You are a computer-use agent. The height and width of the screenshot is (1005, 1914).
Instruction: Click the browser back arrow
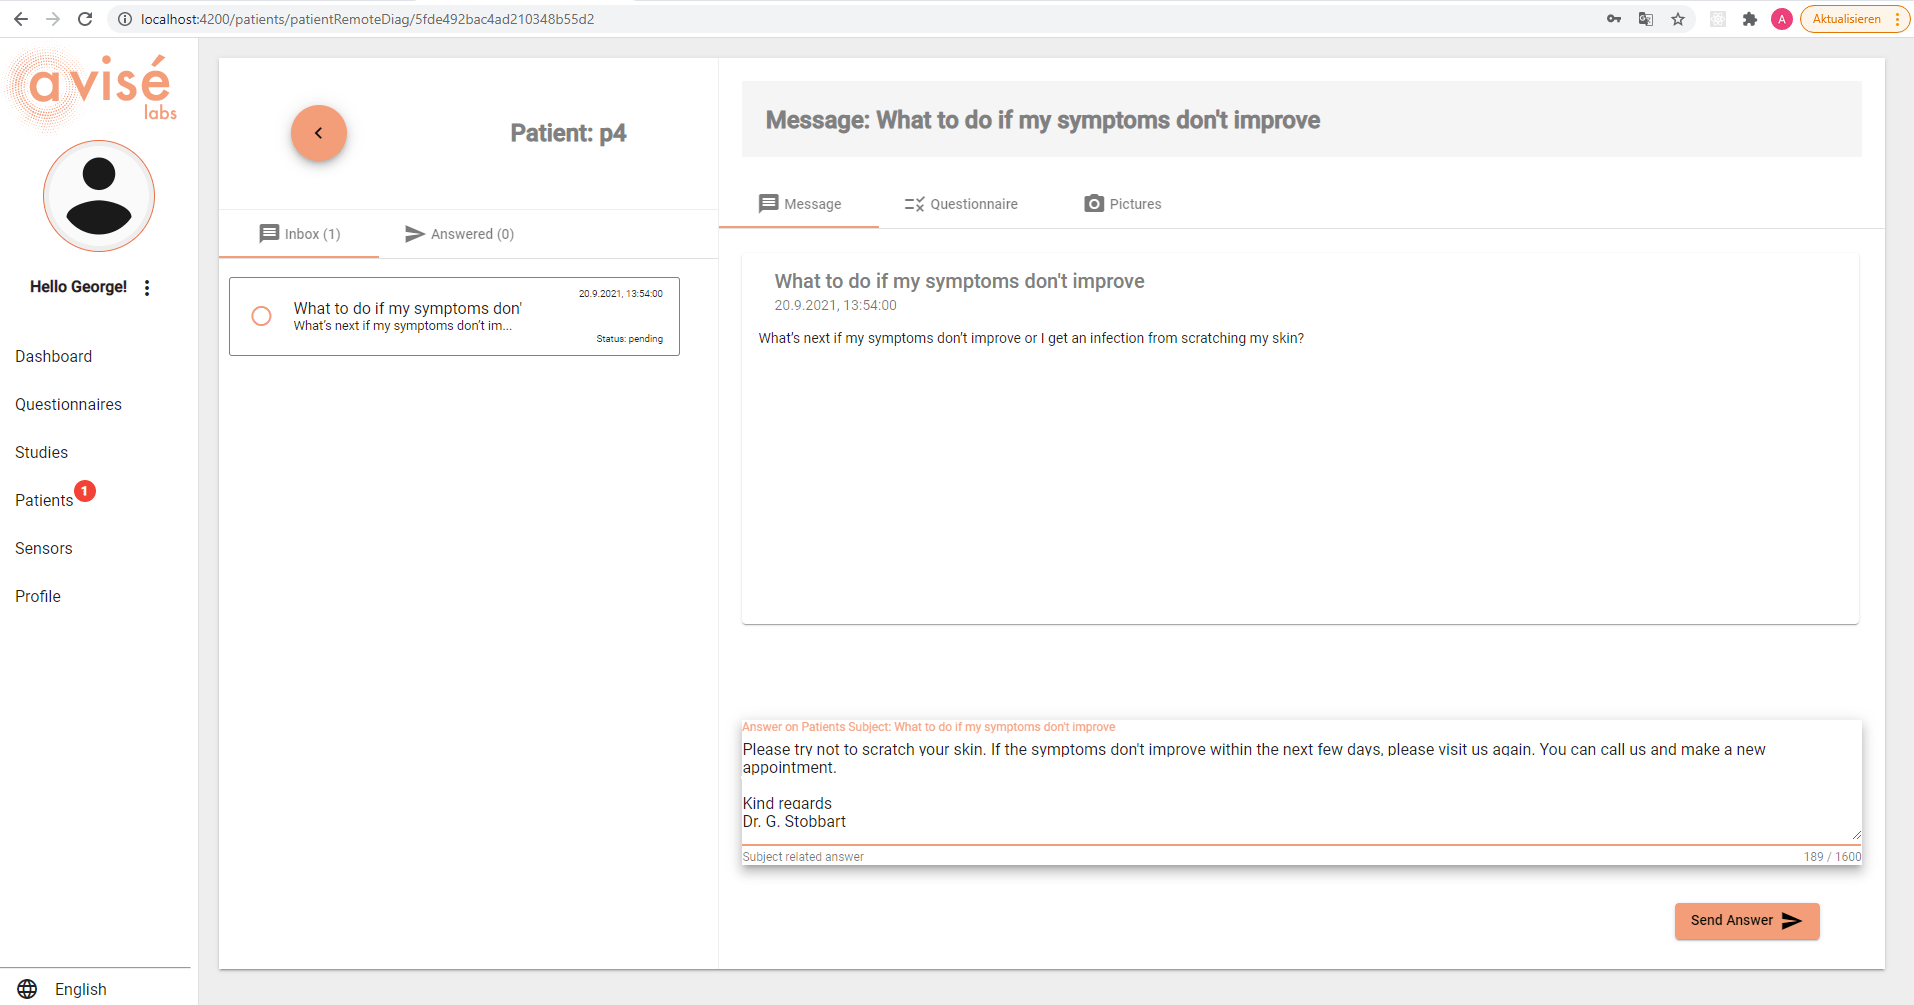[x=21, y=19]
